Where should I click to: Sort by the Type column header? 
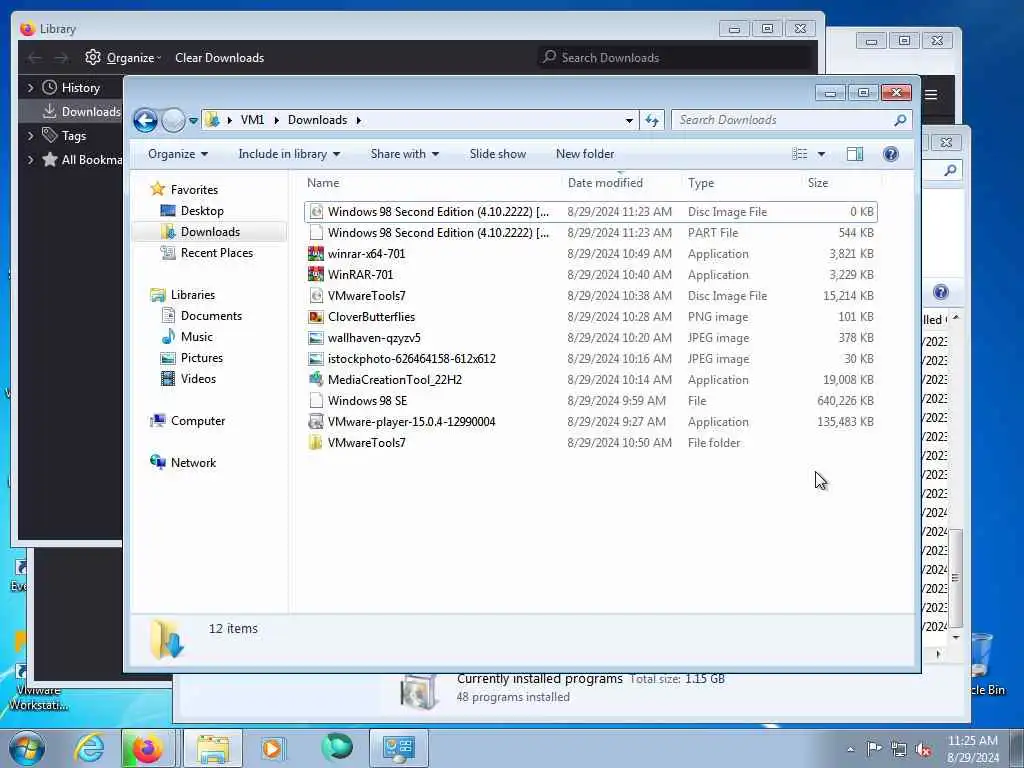(x=701, y=183)
